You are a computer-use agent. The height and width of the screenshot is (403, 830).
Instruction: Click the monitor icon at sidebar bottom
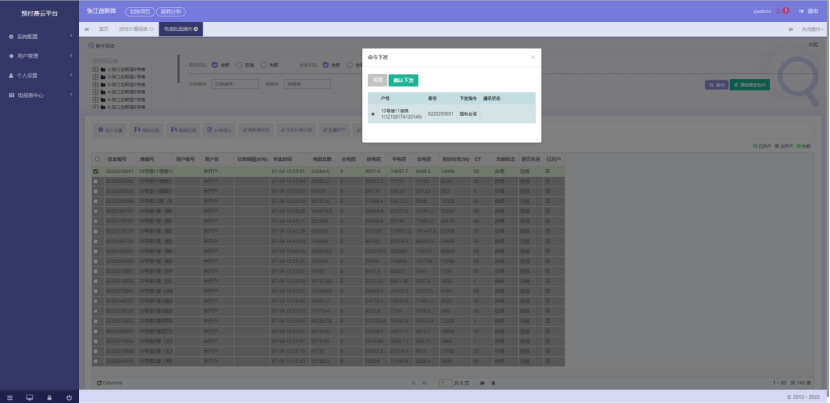pyautogui.click(x=29, y=397)
